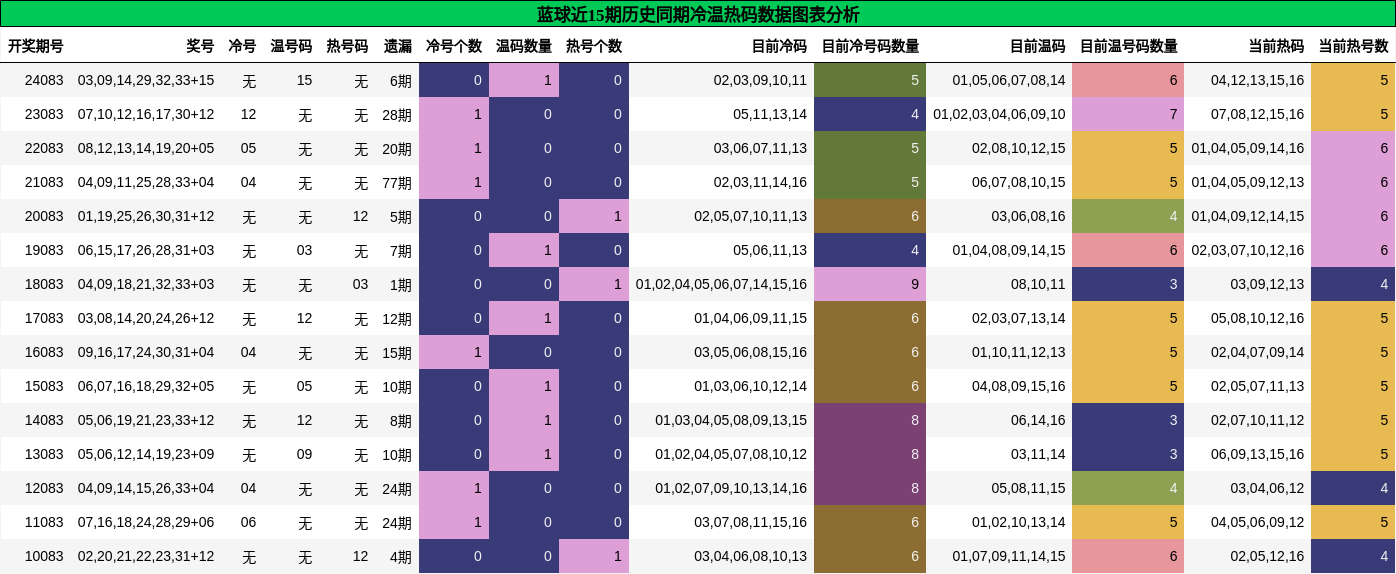Click the 15期 omission cell
The image size is (1396, 574).
(397, 352)
